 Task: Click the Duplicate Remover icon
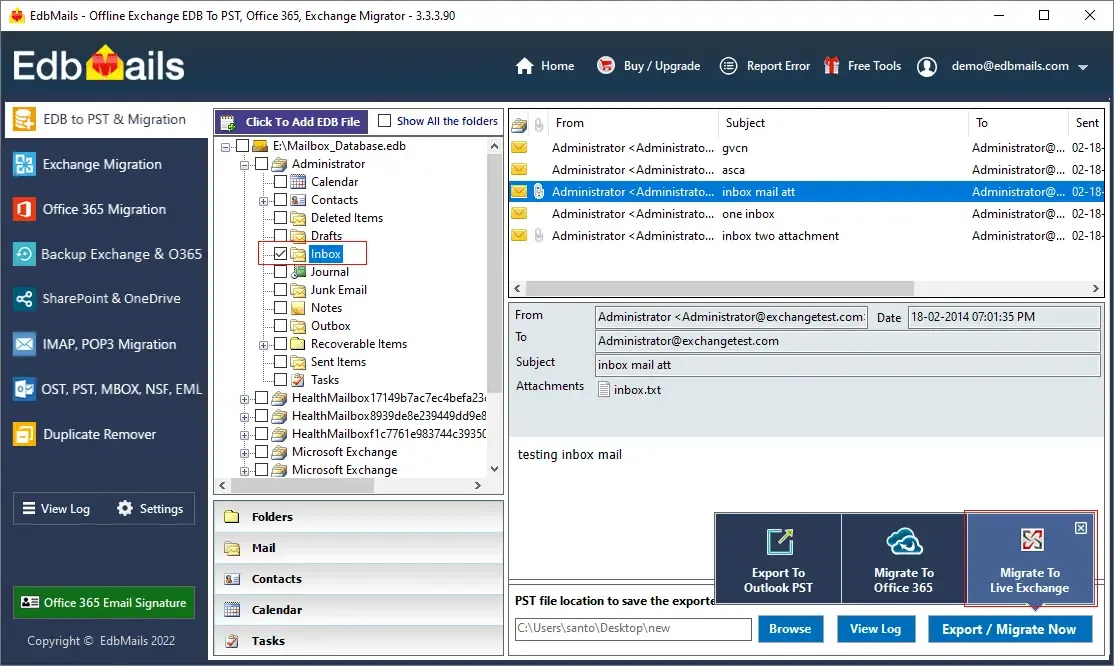click(24, 434)
